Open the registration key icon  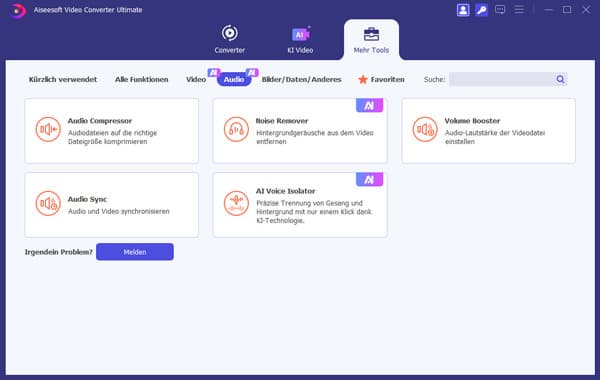pos(481,10)
